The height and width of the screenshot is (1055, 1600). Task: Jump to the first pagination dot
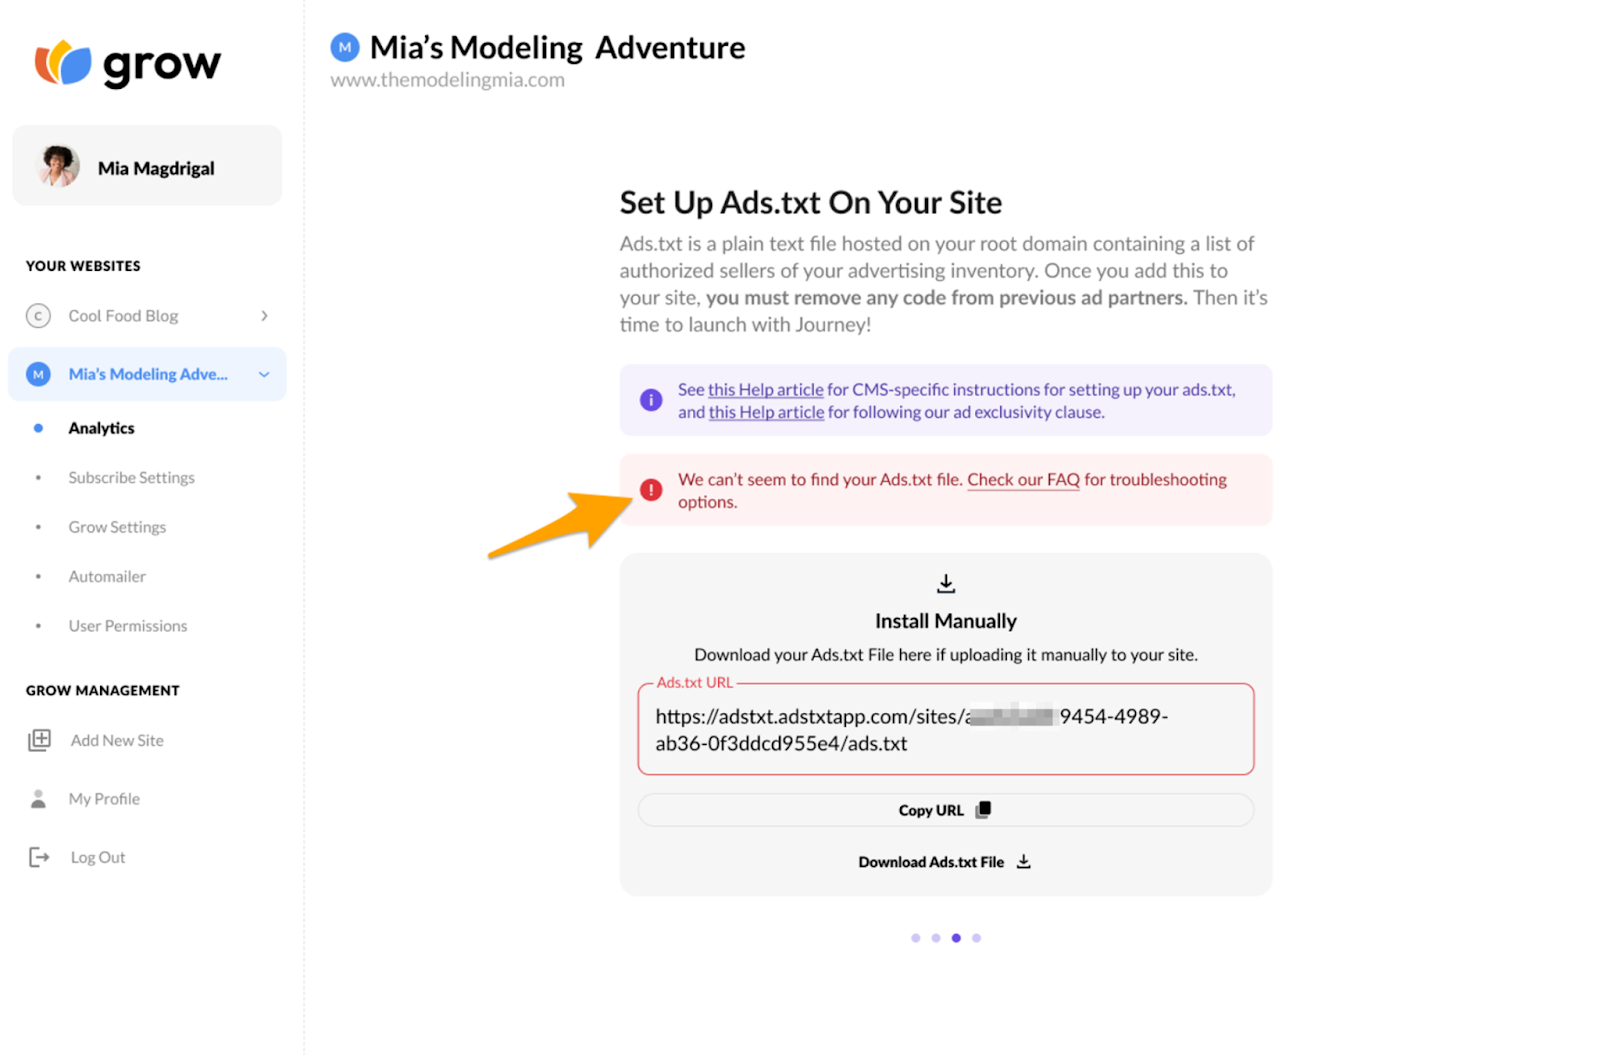click(916, 938)
